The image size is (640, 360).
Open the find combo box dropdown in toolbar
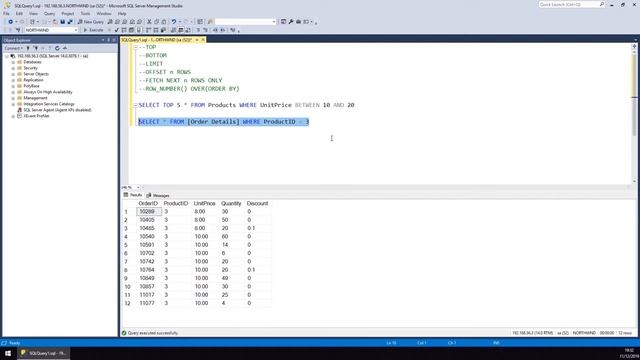click(274, 22)
